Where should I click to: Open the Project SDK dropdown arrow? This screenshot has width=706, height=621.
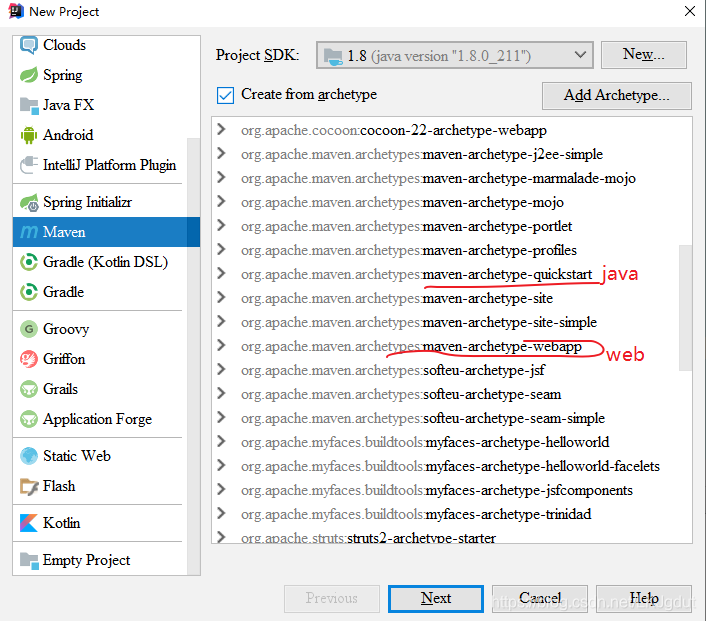[x=580, y=55]
